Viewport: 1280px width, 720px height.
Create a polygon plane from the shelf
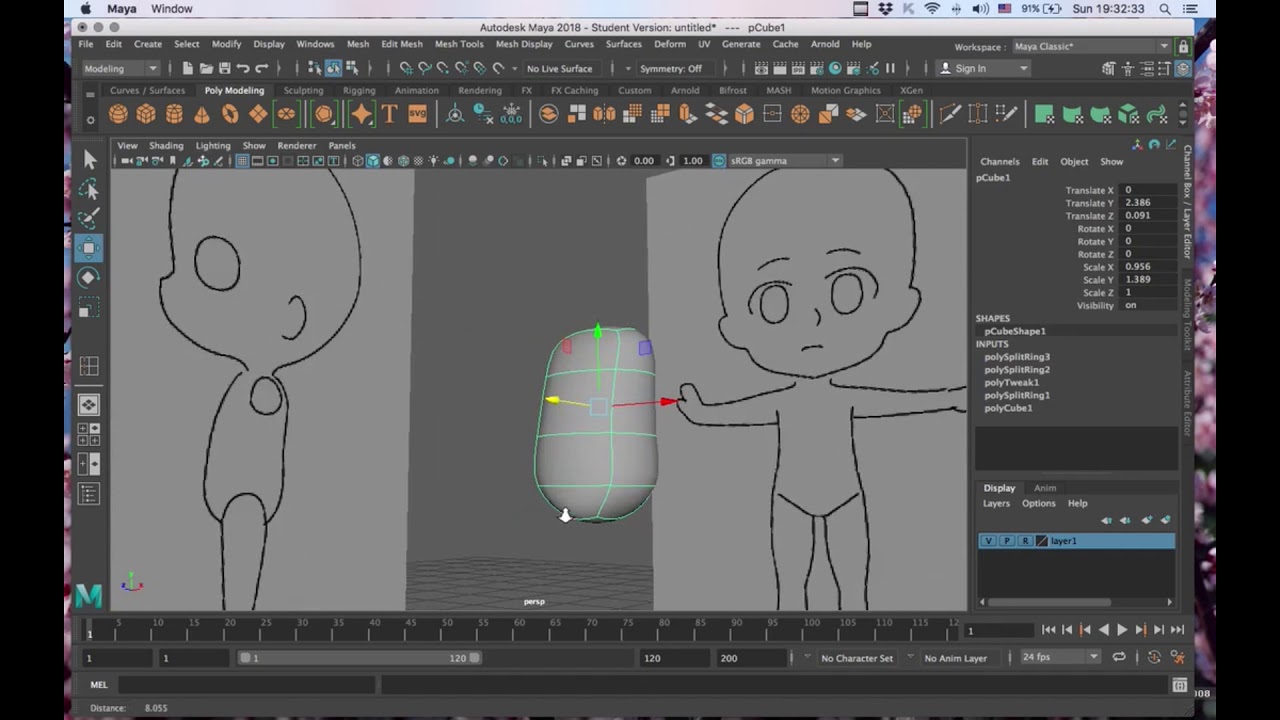coord(258,114)
